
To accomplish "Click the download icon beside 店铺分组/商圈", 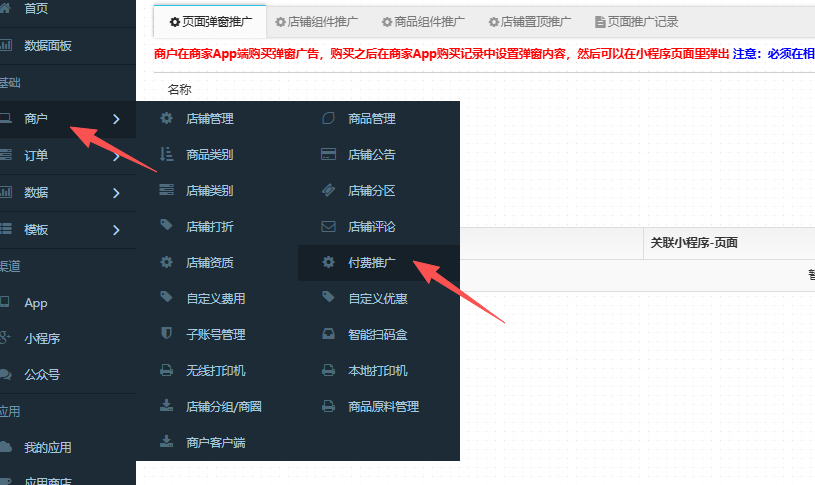I will tap(166, 405).
